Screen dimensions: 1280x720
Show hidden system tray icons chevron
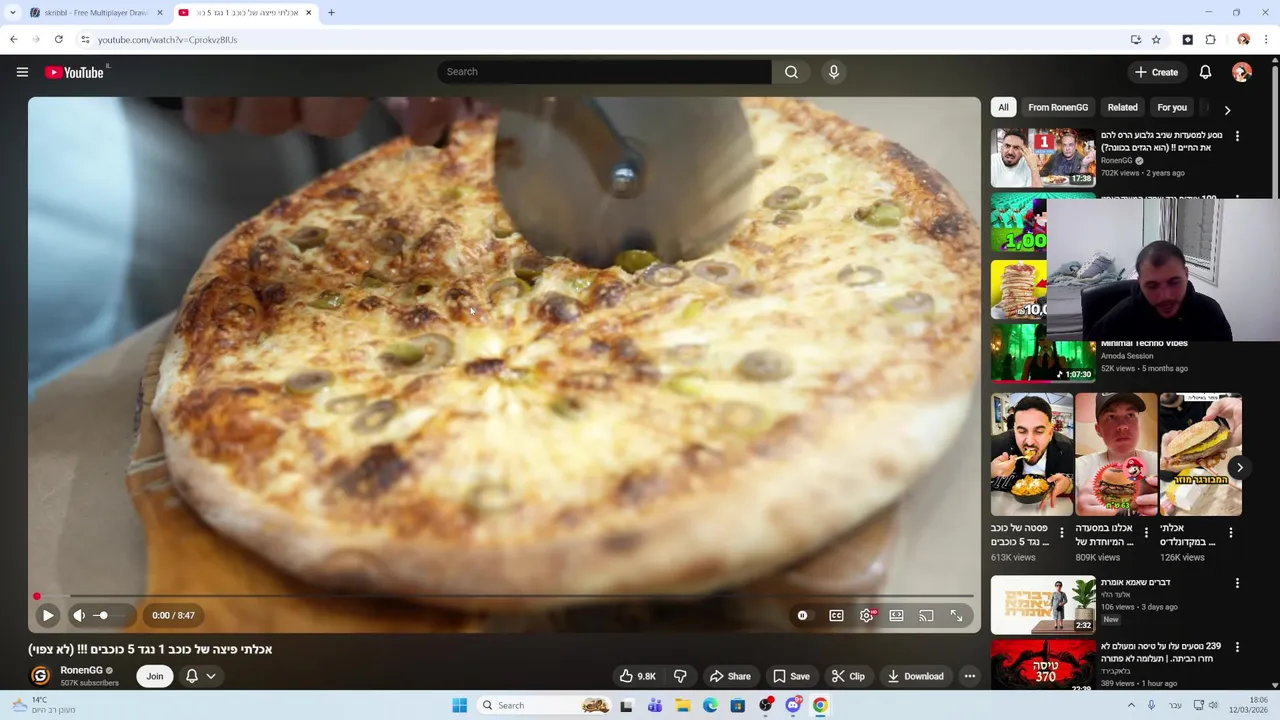[1131, 705]
